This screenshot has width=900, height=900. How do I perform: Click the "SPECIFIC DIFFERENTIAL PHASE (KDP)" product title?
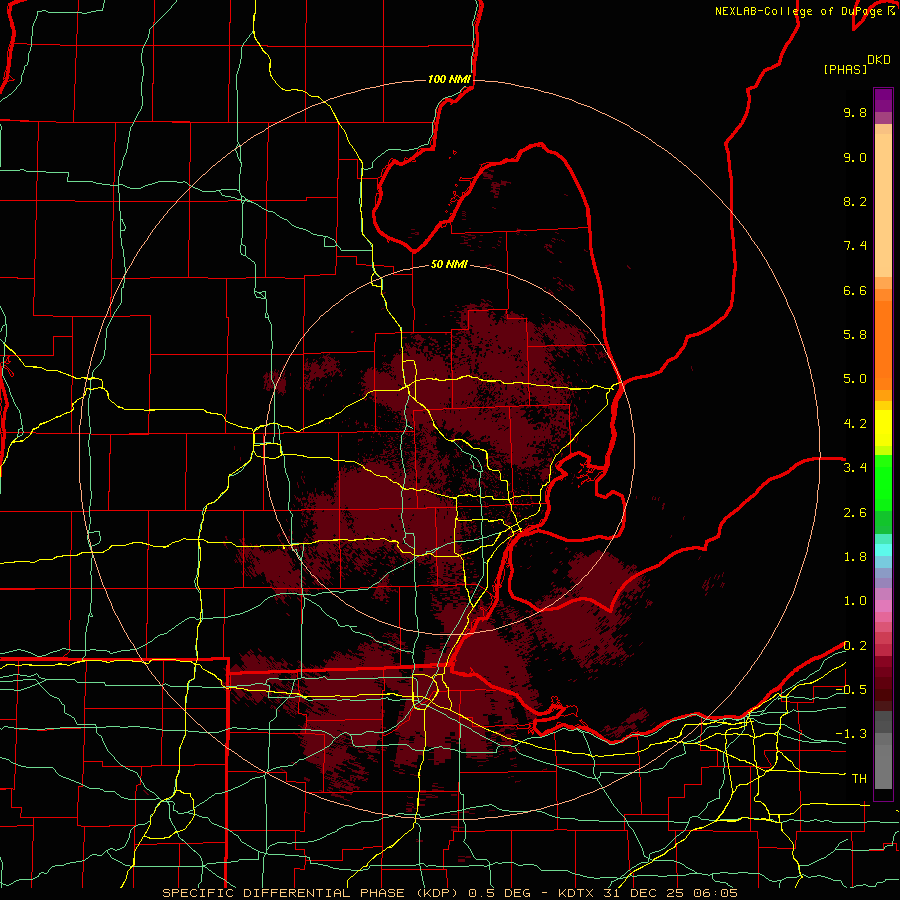tap(311, 893)
